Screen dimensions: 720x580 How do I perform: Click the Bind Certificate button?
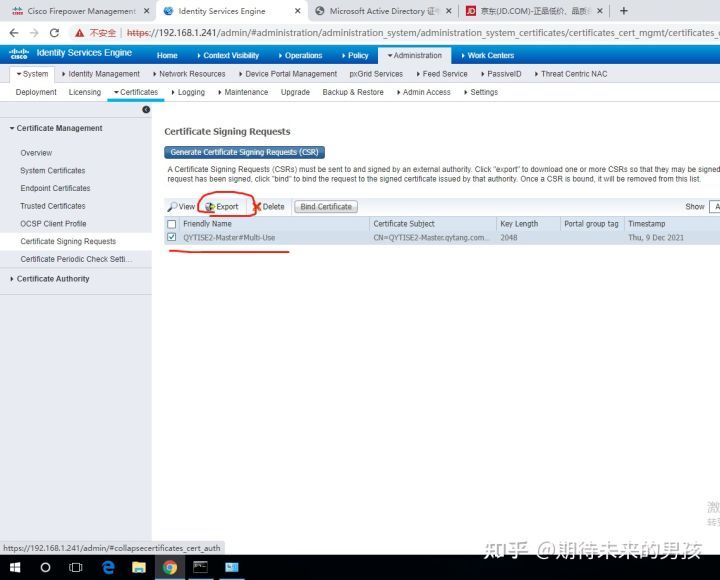coord(326,207)
